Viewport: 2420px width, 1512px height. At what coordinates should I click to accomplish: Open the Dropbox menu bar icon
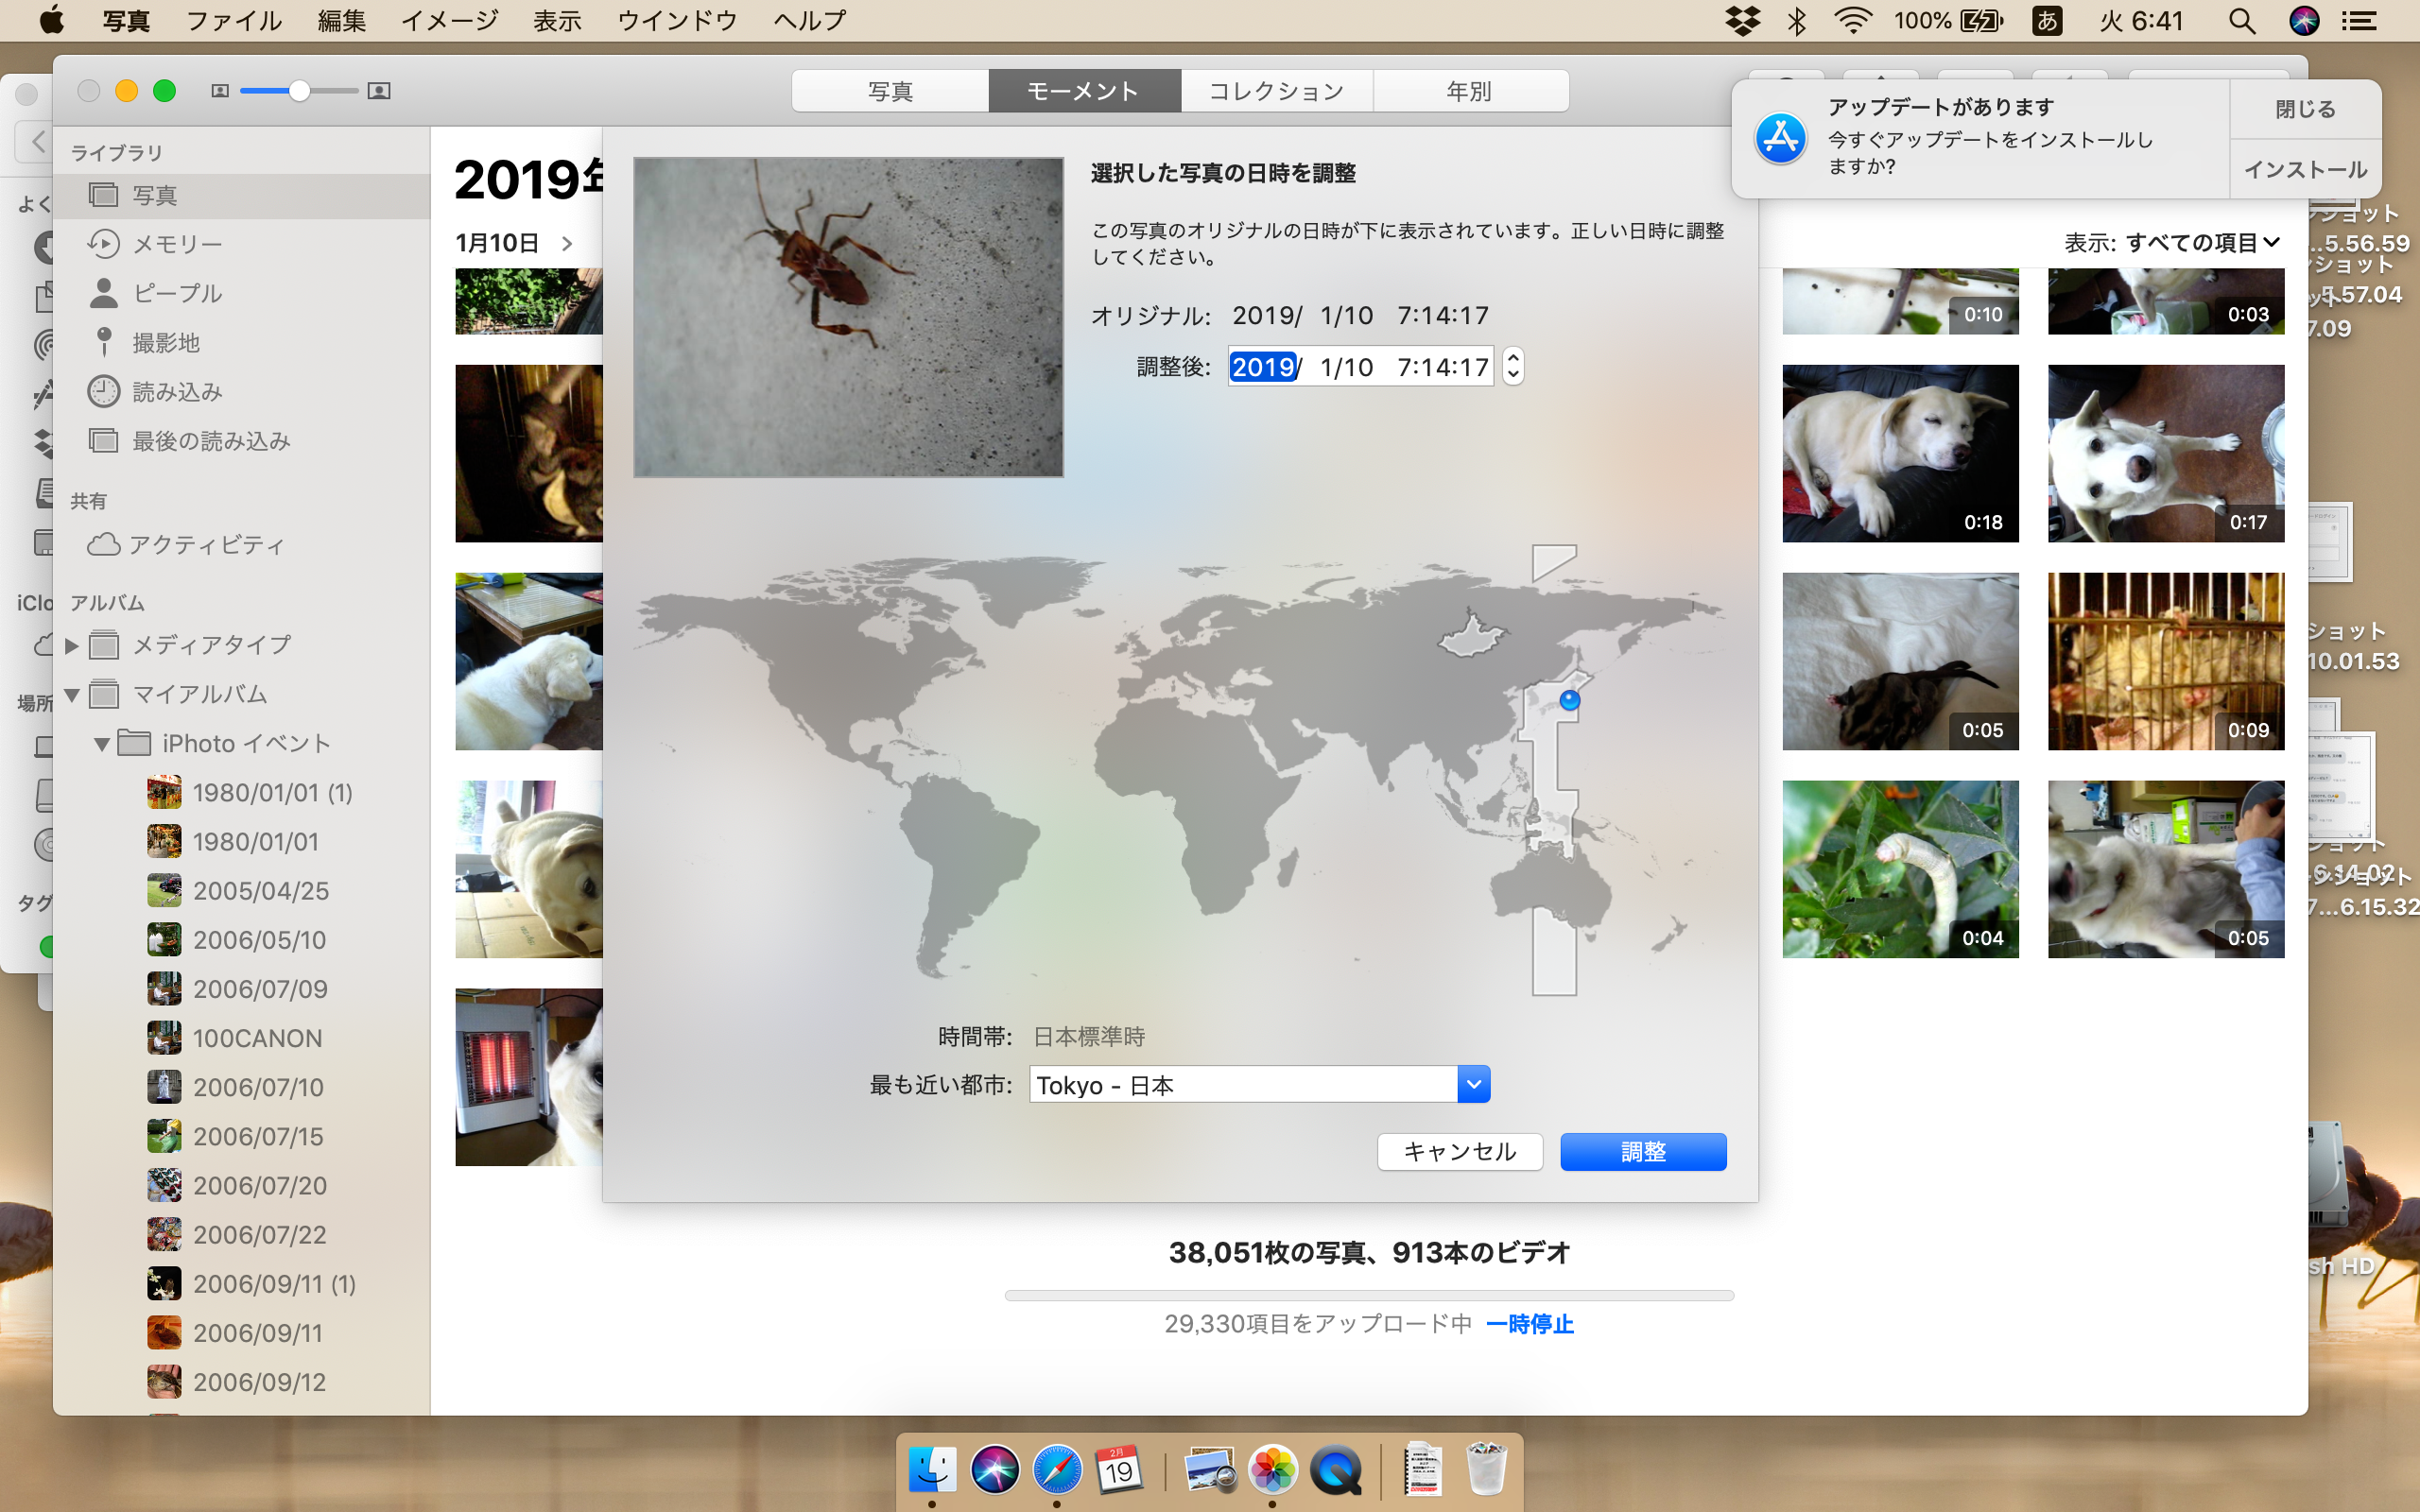click(x=1743, y=21)
